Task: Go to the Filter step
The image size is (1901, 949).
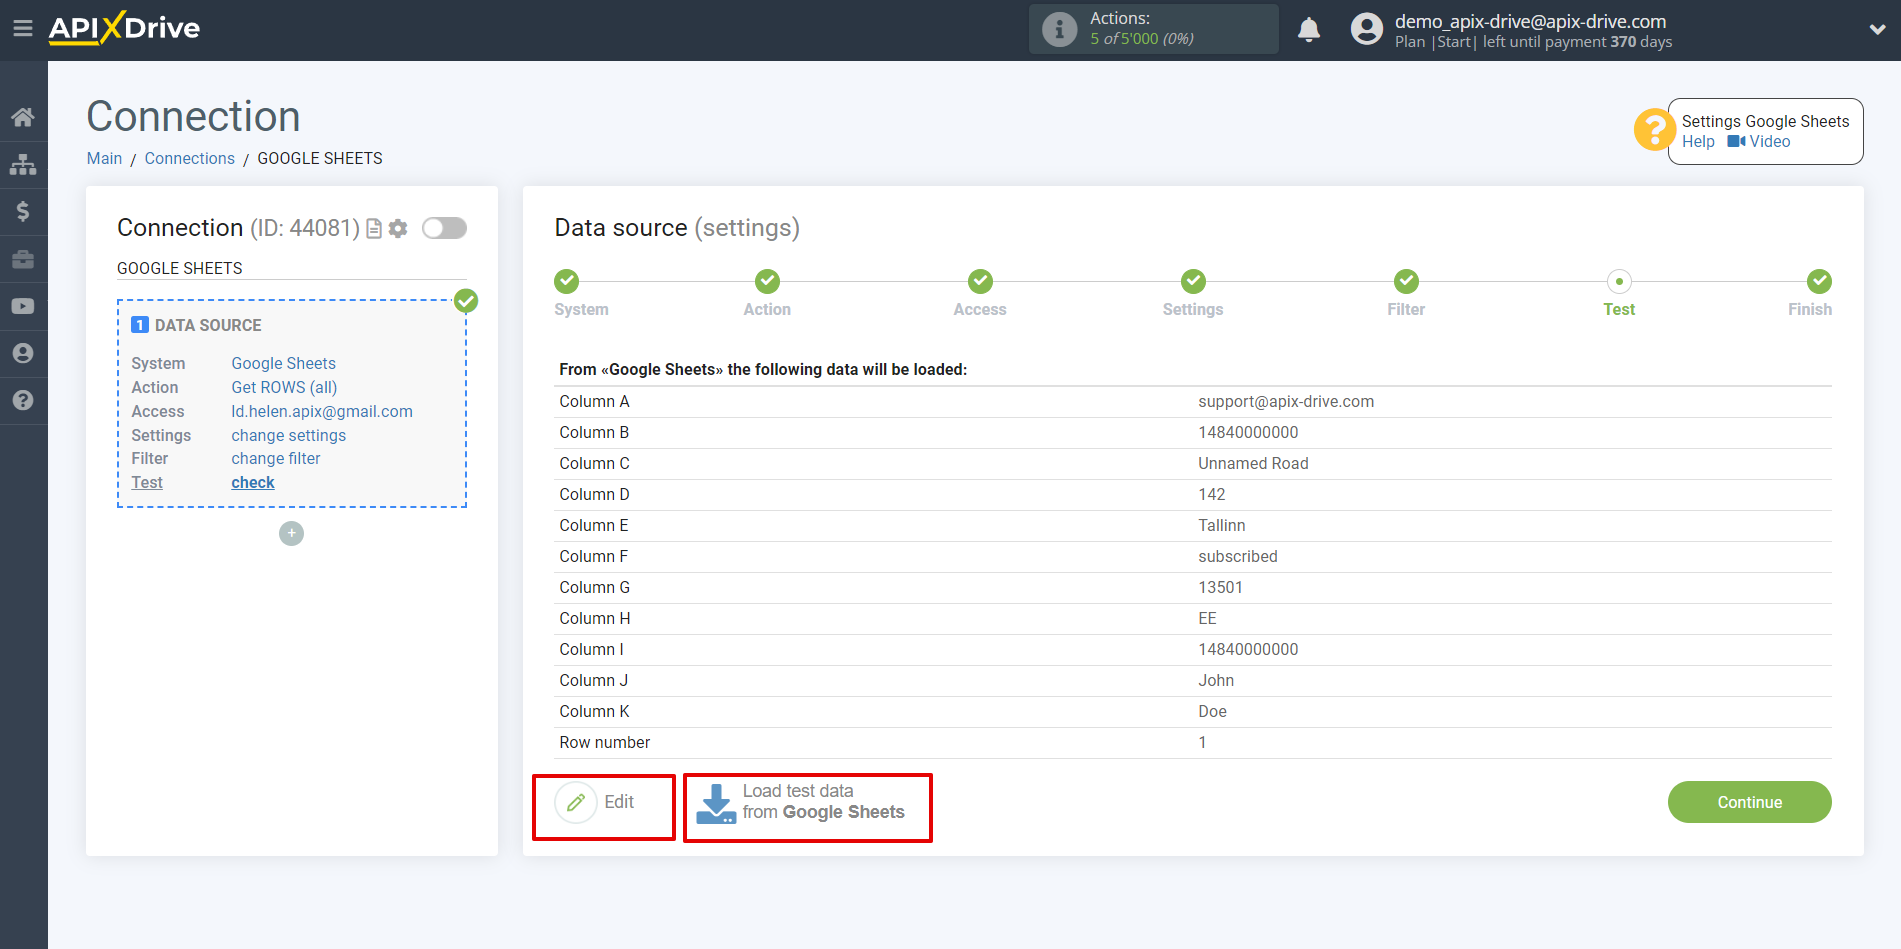Action: pyautogui.click(x=1406, y=294)
